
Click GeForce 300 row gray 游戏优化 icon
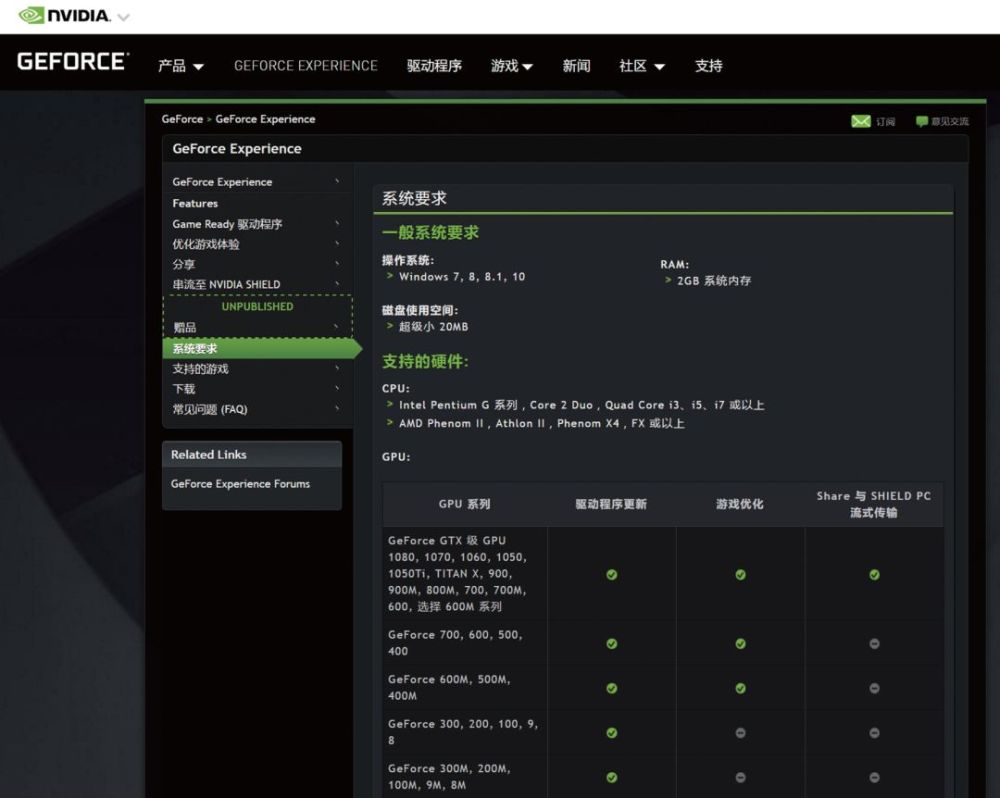740,733
